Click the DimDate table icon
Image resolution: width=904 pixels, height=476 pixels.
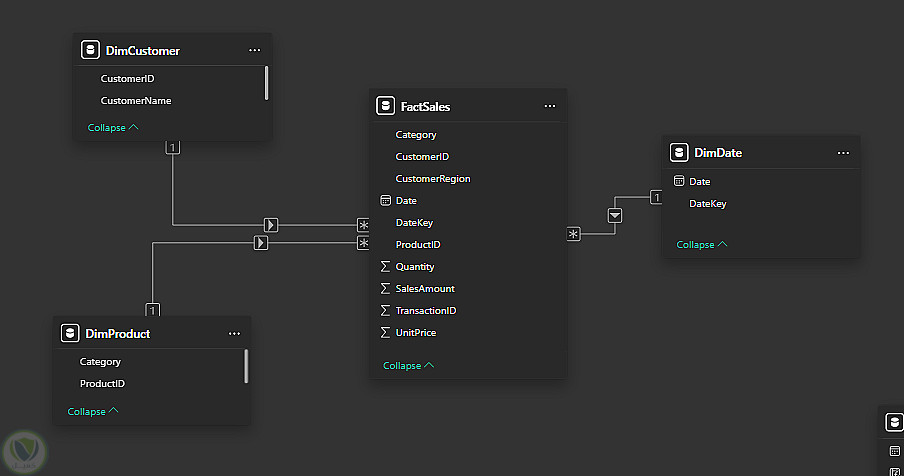pos(679,153)
